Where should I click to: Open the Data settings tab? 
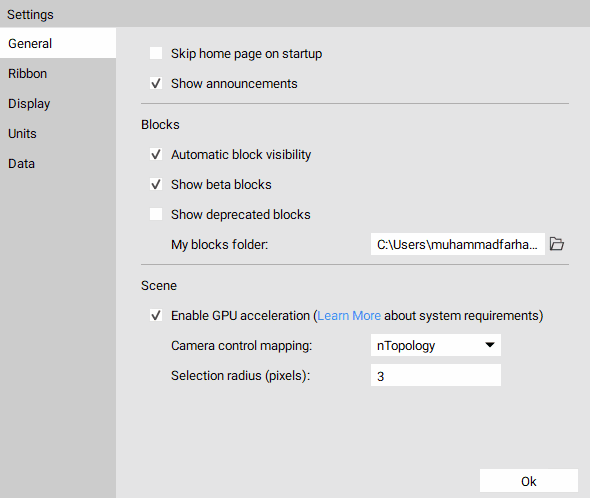click(x=58, y=164)
